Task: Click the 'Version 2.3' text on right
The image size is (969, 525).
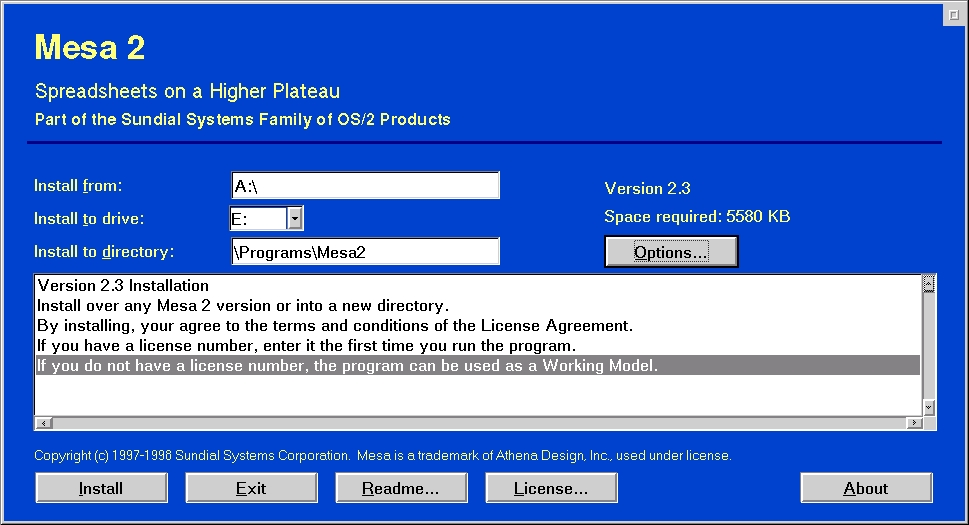Action: click(x=647, y=188)
